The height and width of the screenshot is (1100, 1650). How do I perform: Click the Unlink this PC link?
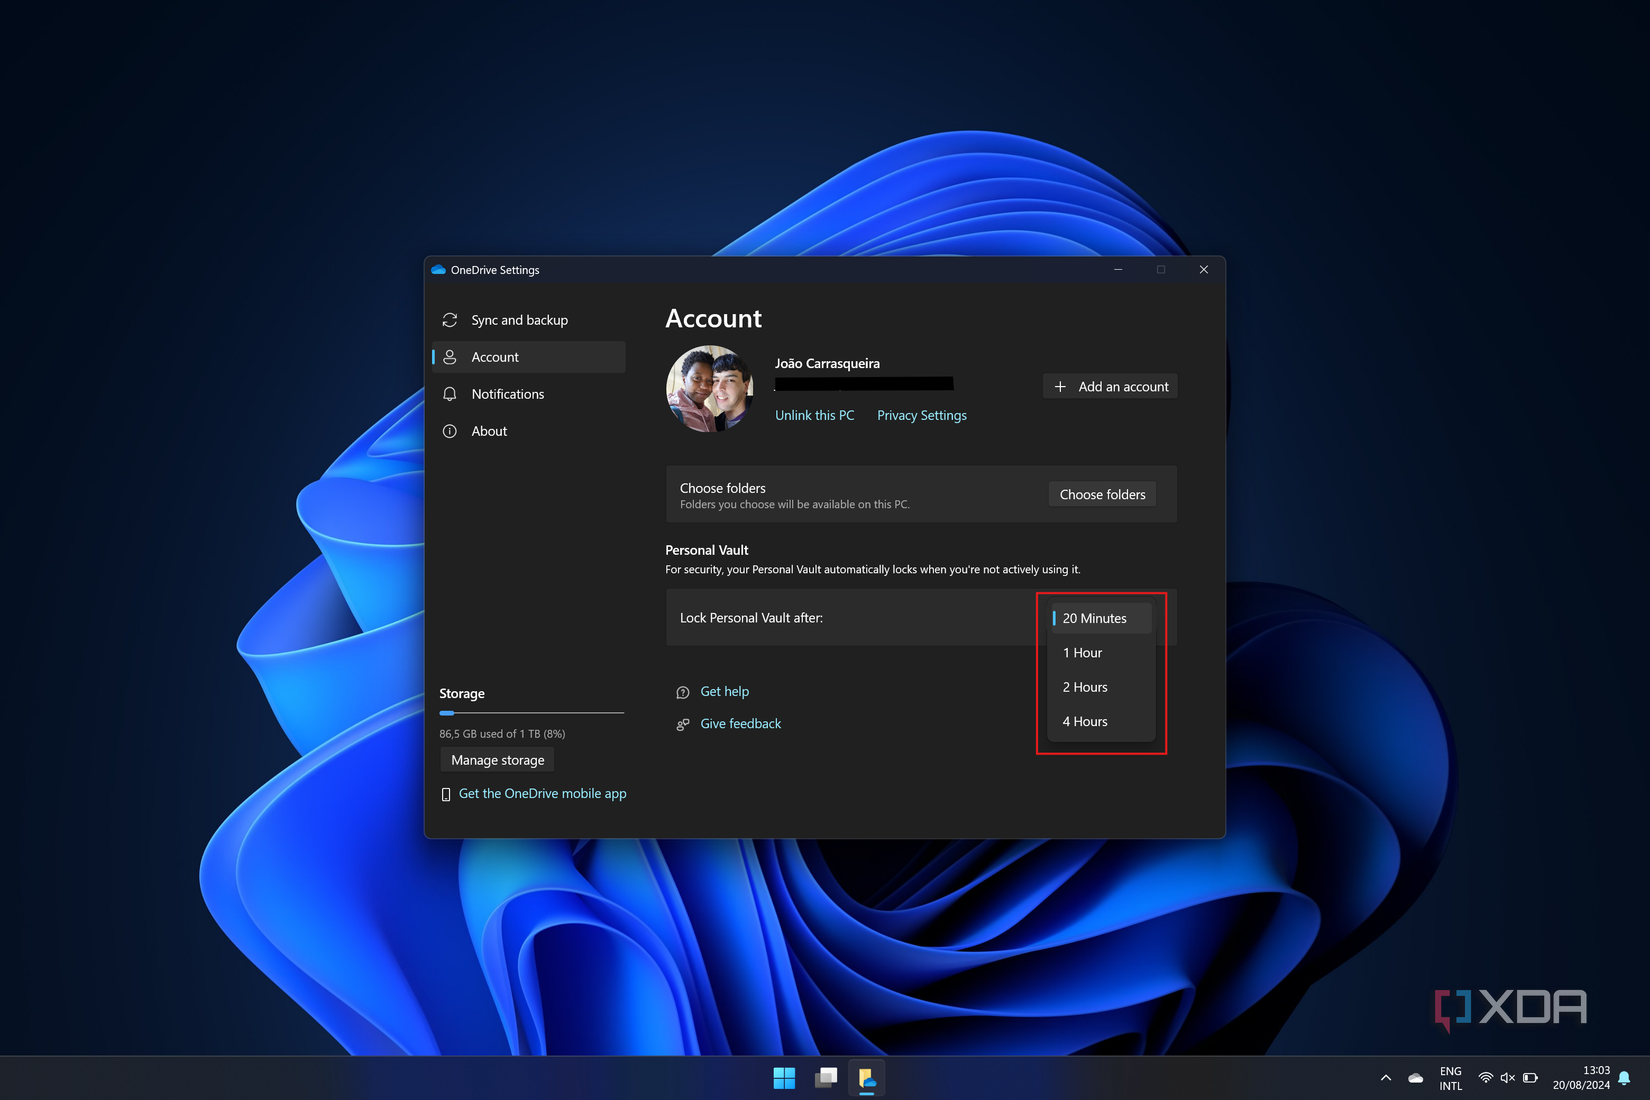point(814,415)
